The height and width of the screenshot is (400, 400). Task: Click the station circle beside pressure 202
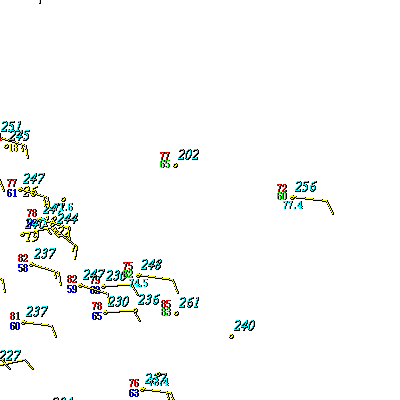click(x=176, y=165)
